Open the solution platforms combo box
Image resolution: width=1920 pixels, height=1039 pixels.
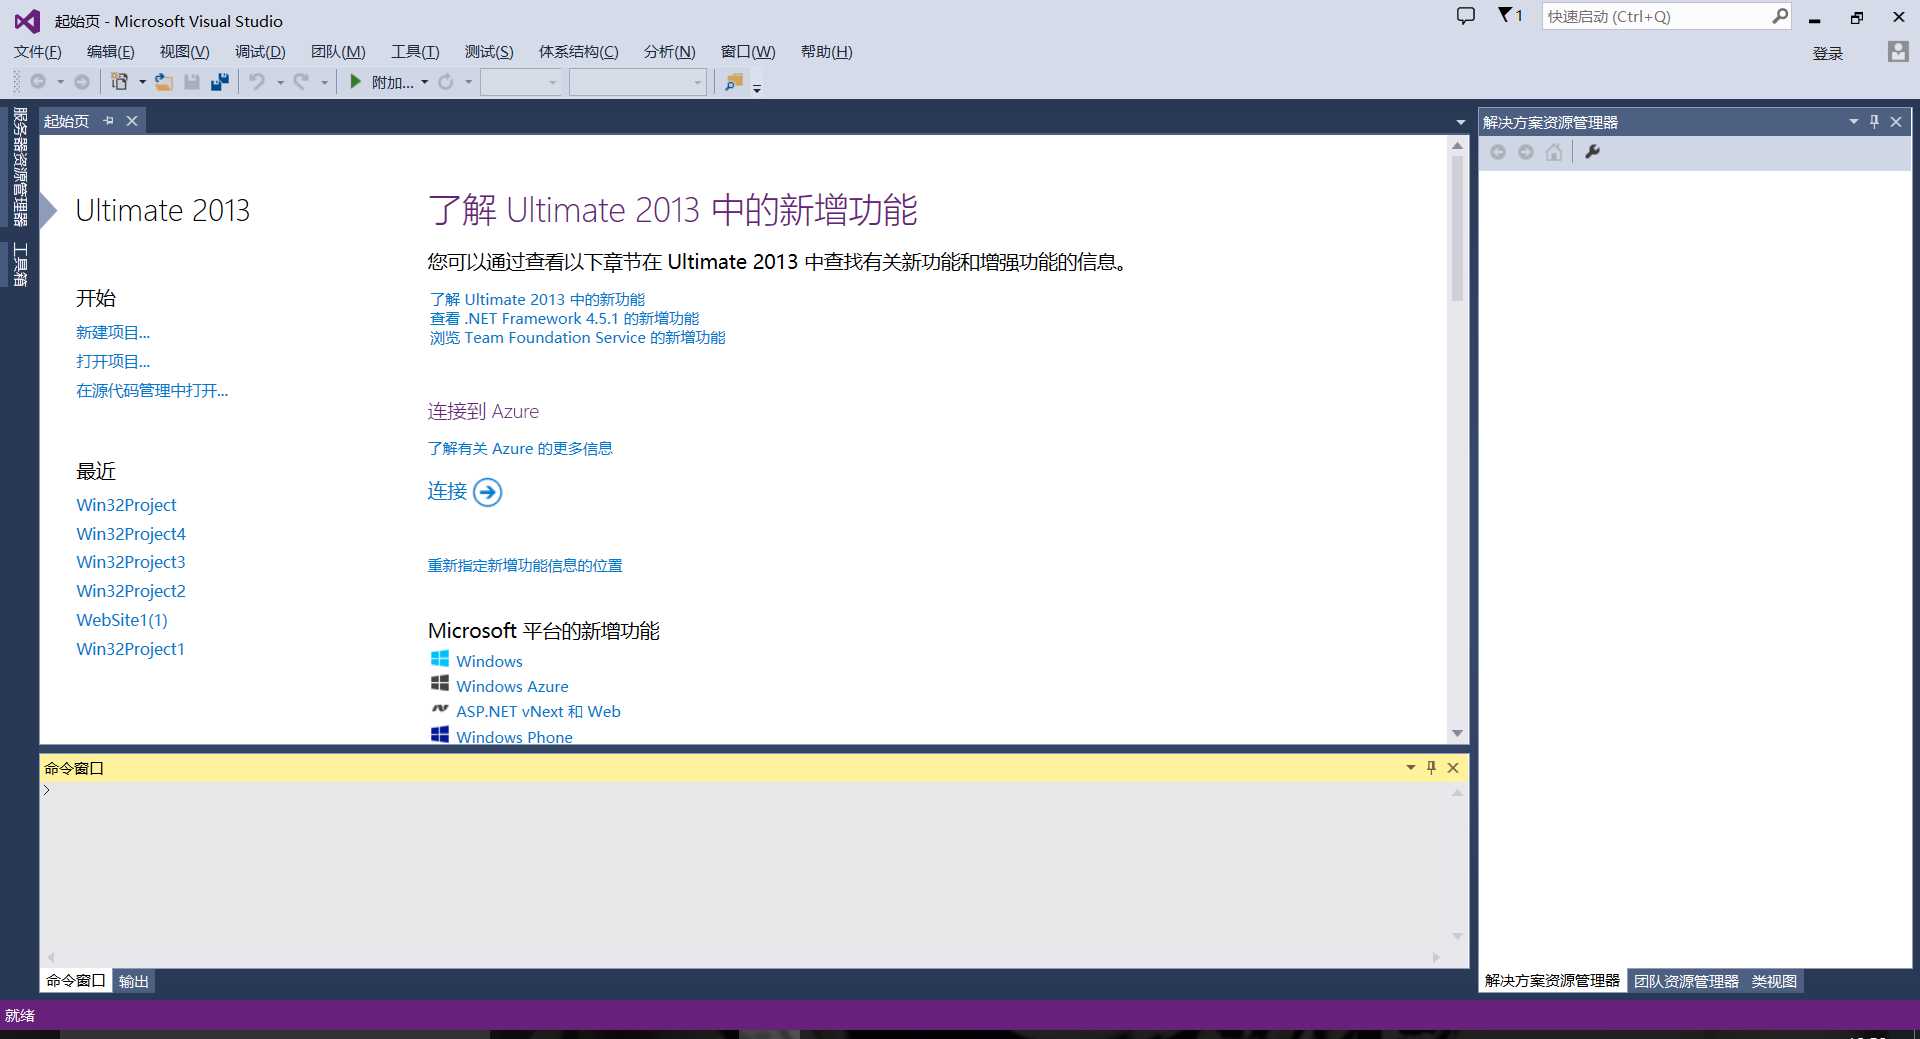638,82
